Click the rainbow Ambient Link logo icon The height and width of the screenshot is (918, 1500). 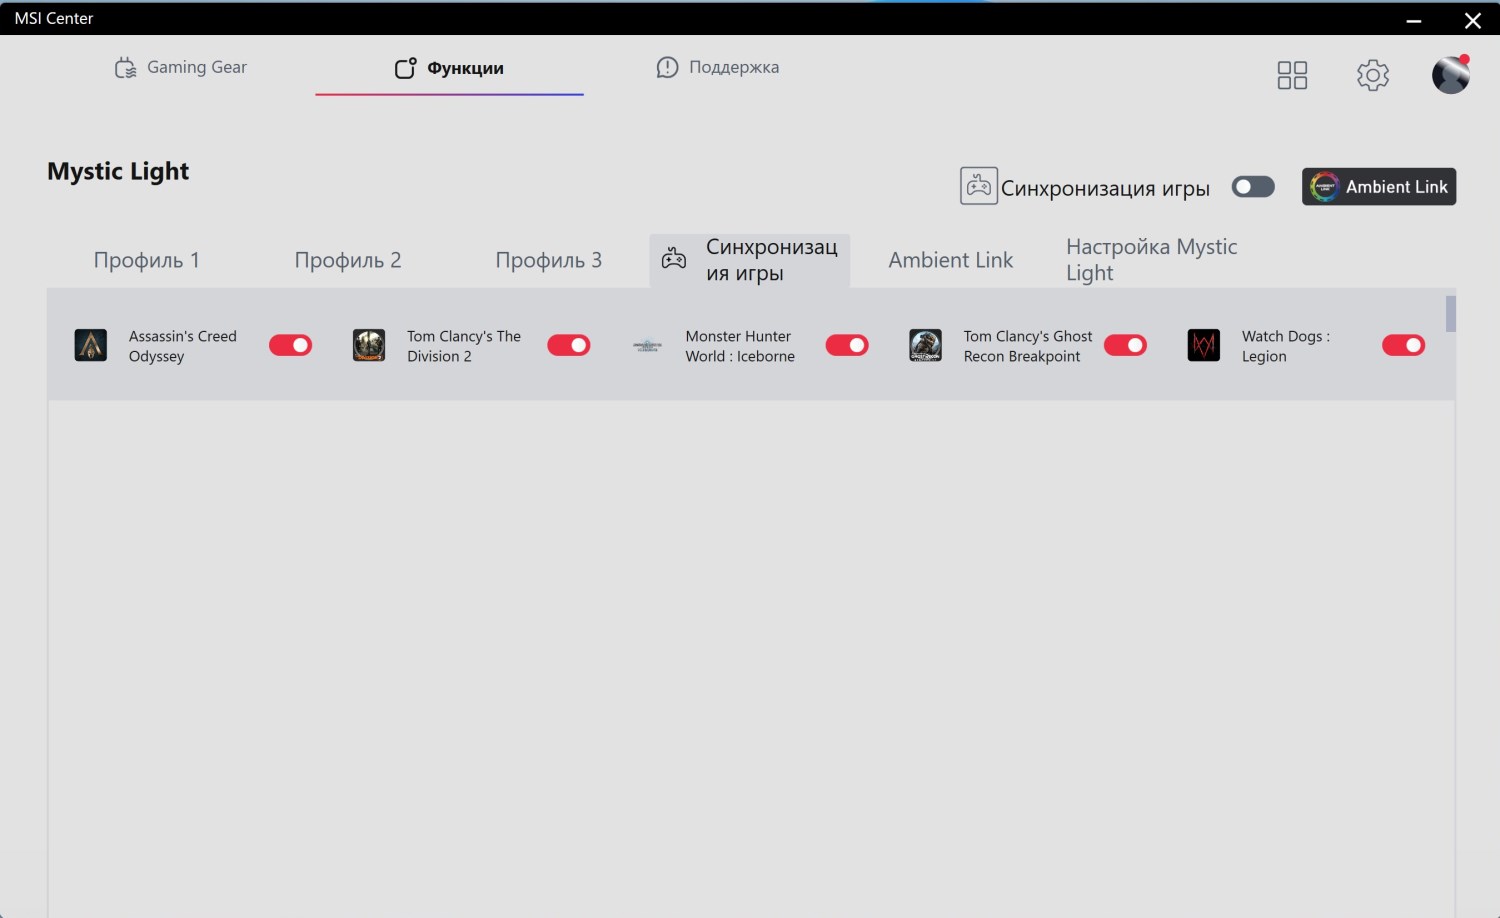click(1324, 187)
